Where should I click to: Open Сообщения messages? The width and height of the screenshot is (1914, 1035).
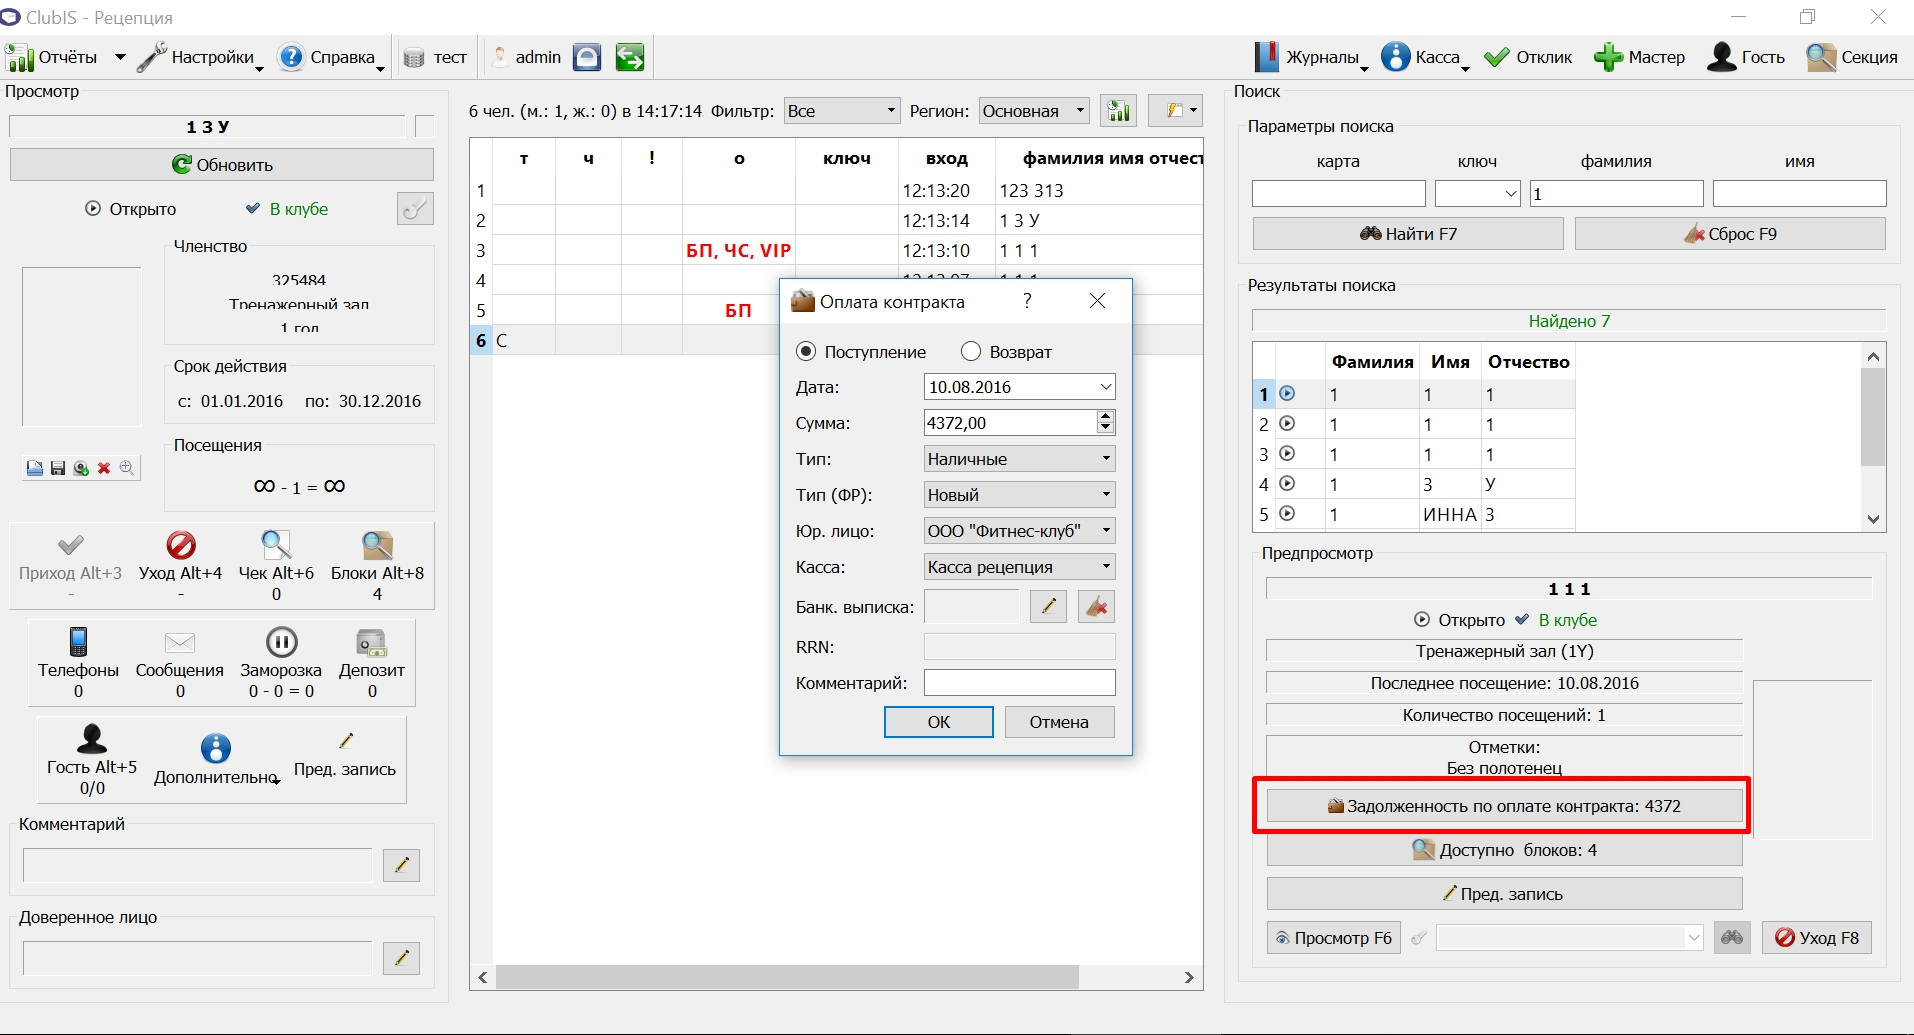click(x=180, y=662)
